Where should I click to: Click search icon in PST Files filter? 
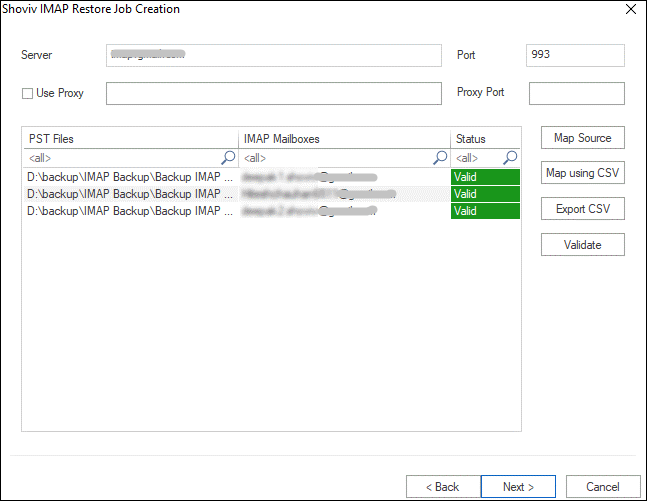(228, 158)
